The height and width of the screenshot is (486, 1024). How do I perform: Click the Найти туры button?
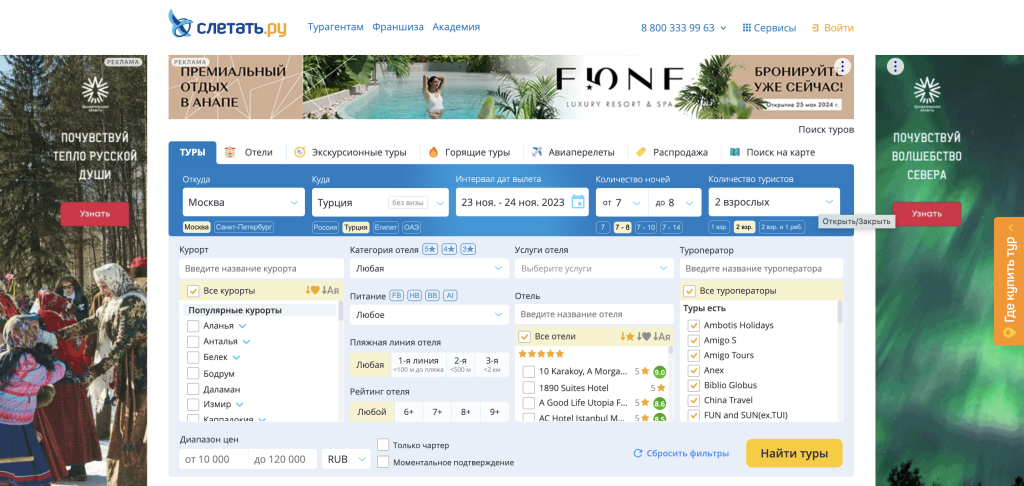pos(794,453)
